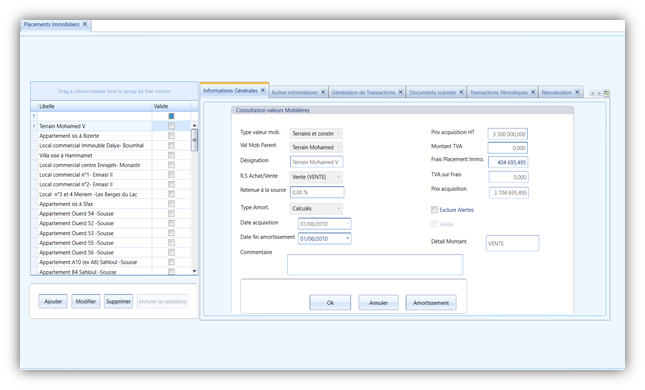Click the list vertical scrollbar thumb

coord(195,140)
